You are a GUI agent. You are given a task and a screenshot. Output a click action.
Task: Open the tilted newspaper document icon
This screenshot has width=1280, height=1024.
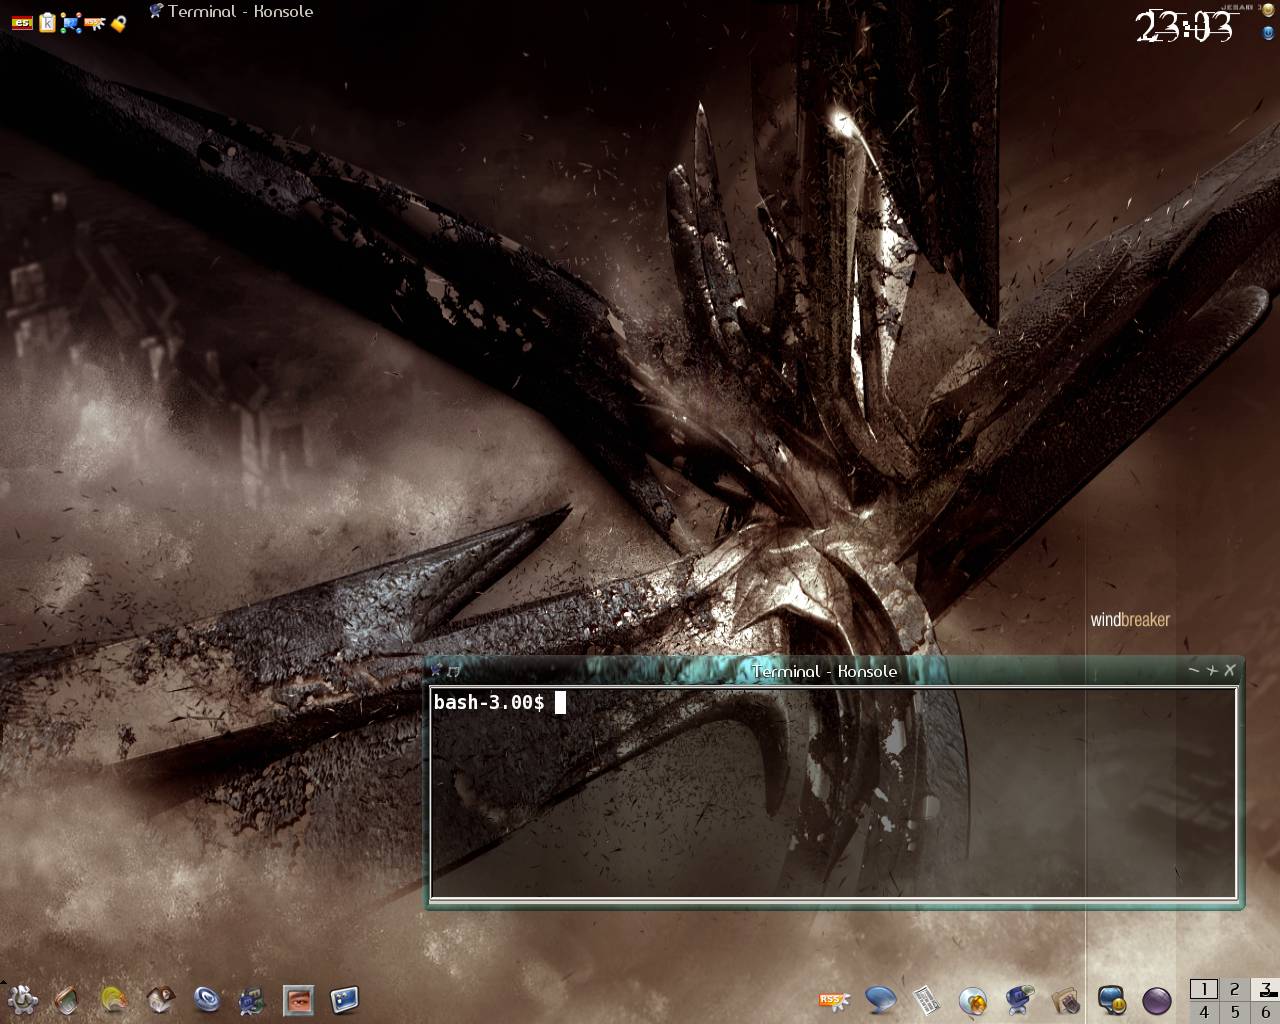tap(926, 999)
